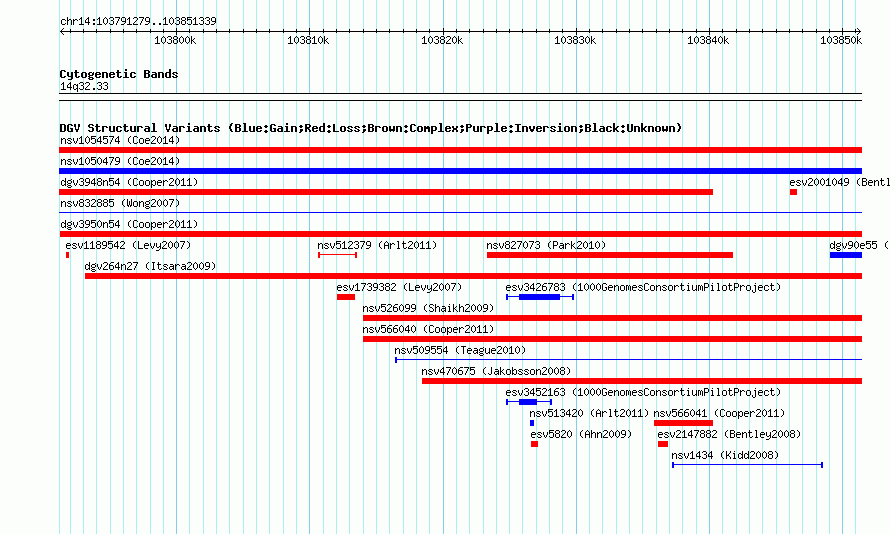Viewport: 890px width, 534px height.
Task: Click the 103840k ruler label
Action: [708, 40]
